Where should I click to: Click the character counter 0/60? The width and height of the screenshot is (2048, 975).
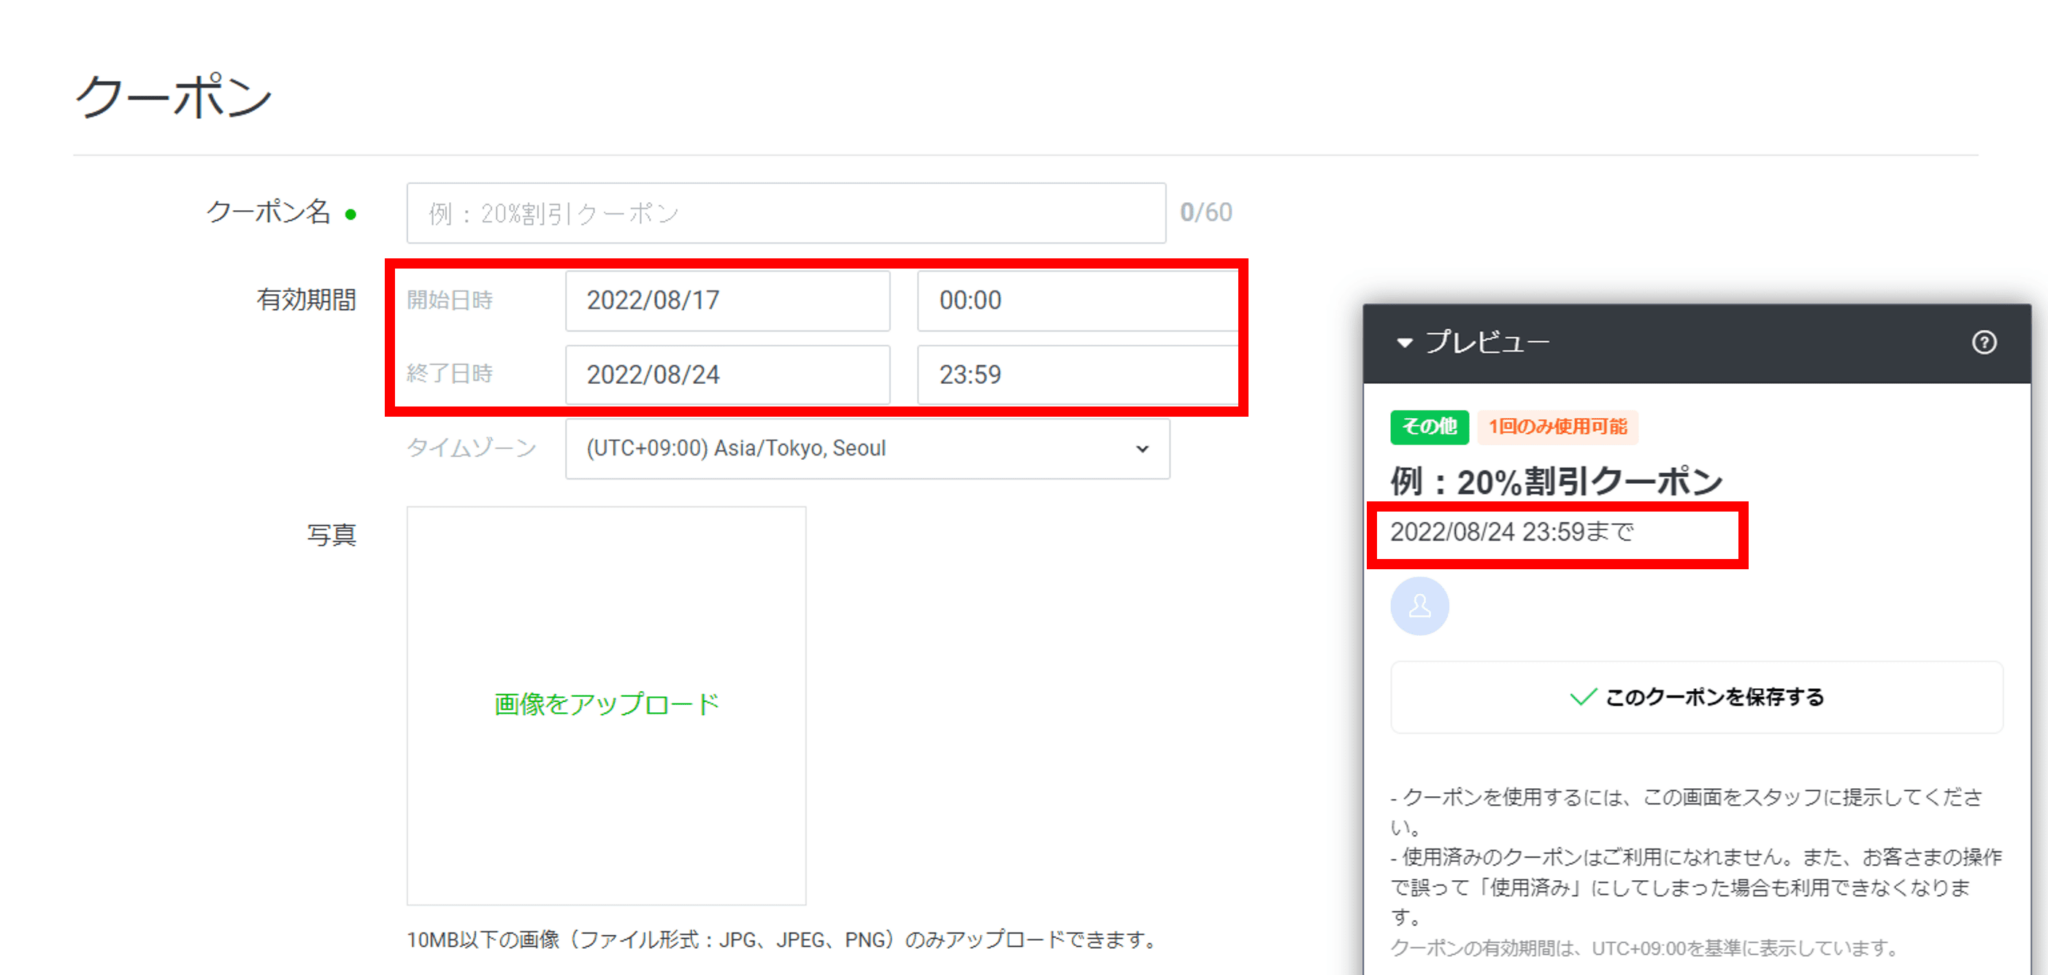click(1205, 211)
